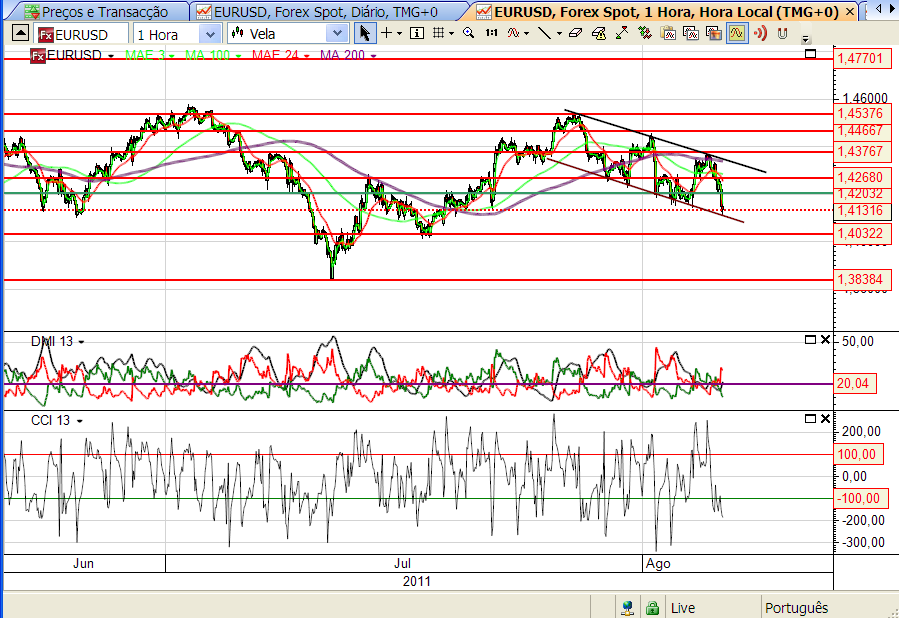Image resolution: width=899 pixels, height=618 pixels.
Task: Open the add indicator icon
Action: pos(513,34)
